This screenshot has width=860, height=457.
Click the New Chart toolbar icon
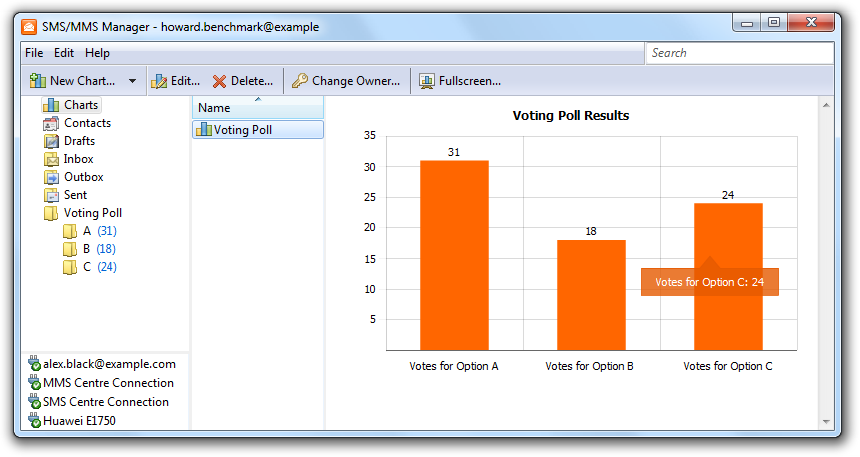tap(38, 81)
